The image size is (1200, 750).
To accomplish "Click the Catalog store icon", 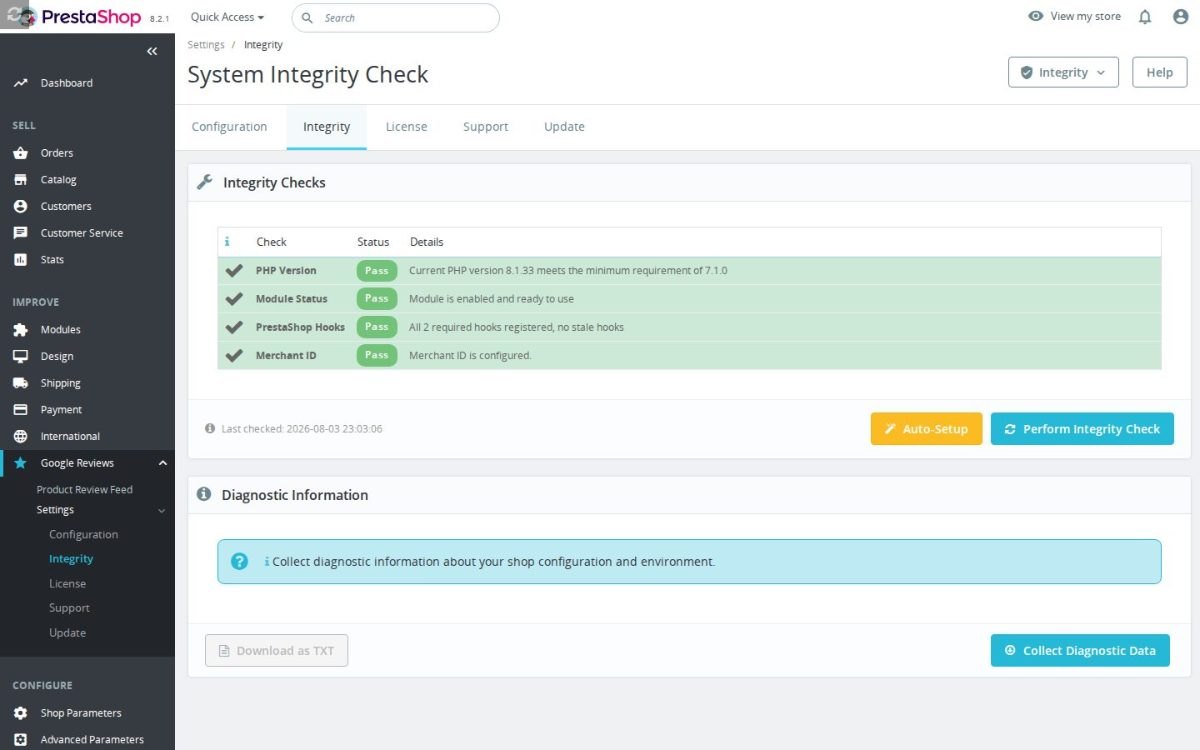I will (x=20, y=180).
